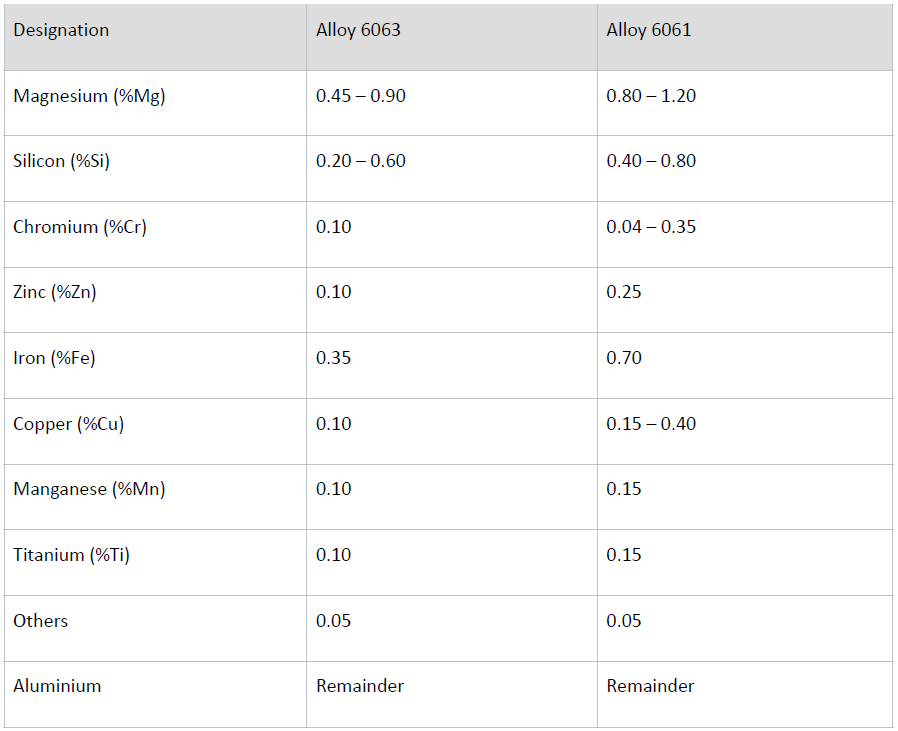
Task: Select the Chromium (%Cr) row label
Action: (80, 227)
